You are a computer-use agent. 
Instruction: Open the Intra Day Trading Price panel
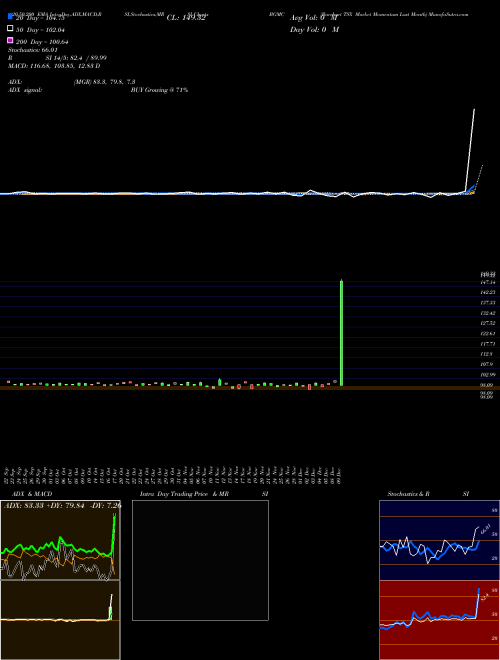(200, 560)
